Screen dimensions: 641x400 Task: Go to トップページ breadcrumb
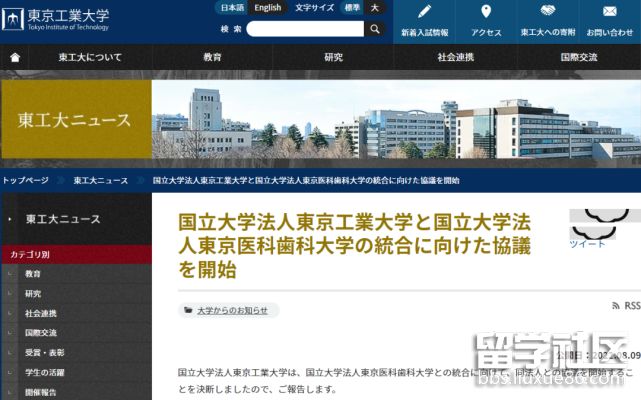click(x=25, y=180)
